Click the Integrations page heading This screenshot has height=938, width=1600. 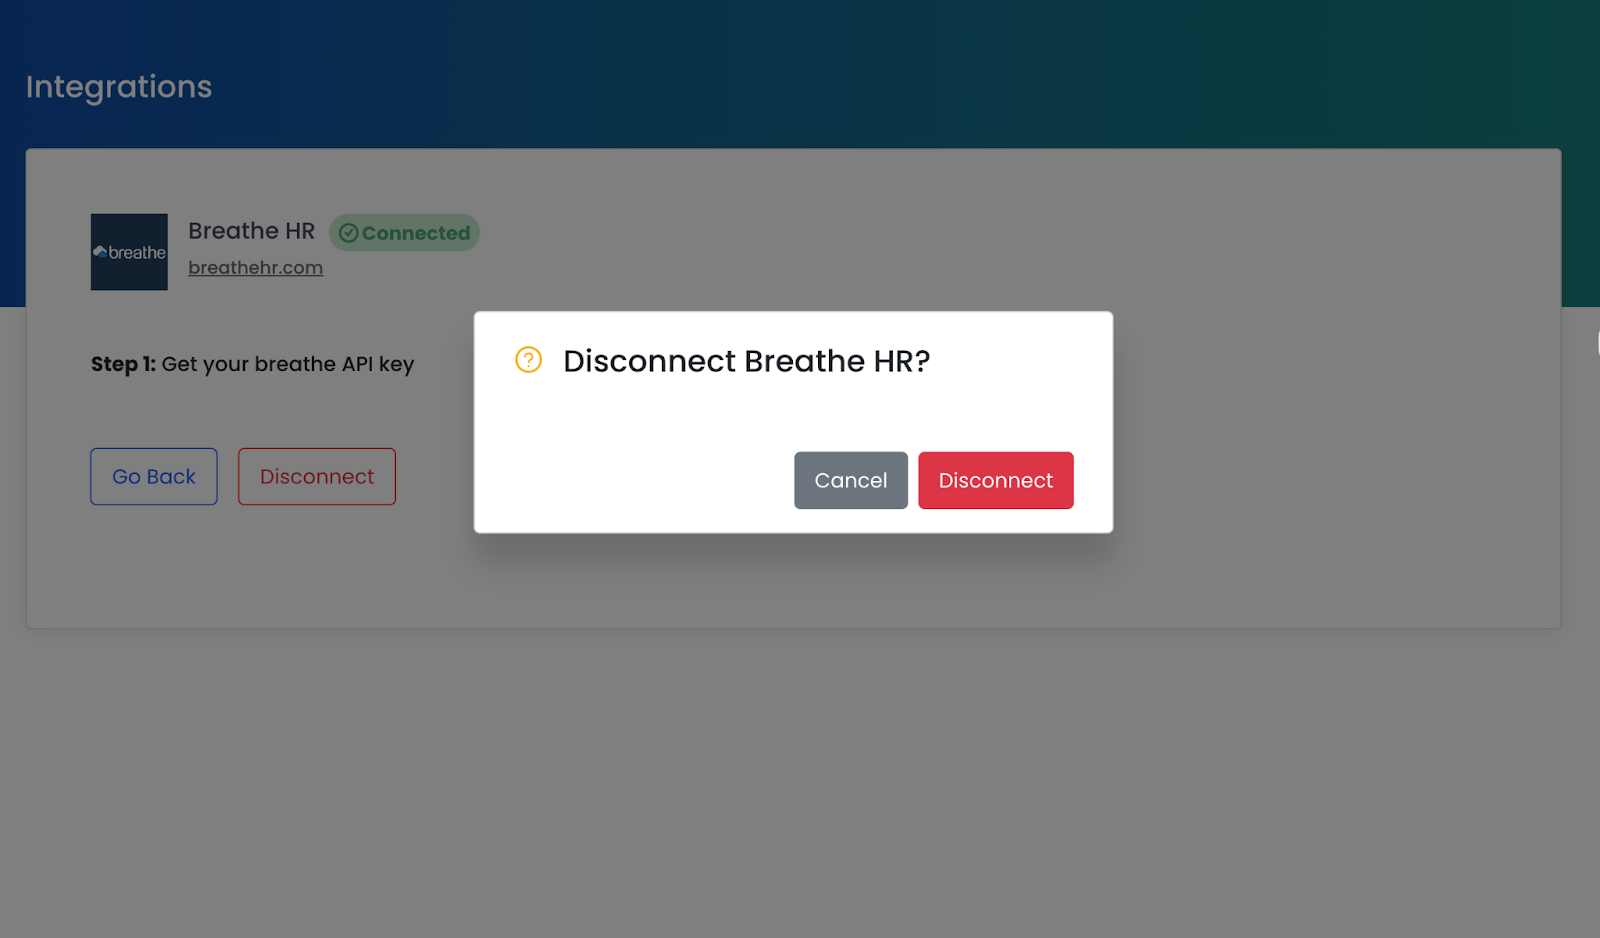[119, 87]
